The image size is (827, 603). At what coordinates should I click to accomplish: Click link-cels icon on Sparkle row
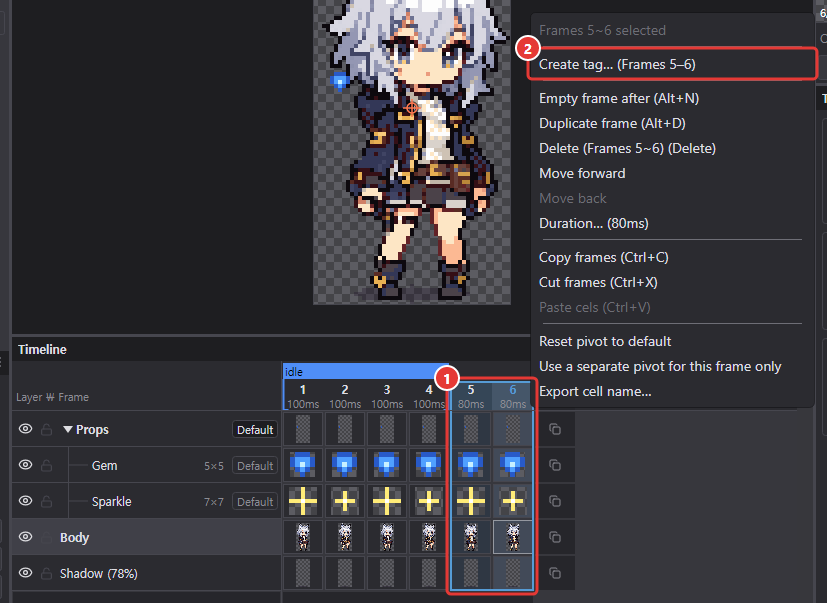555,501
